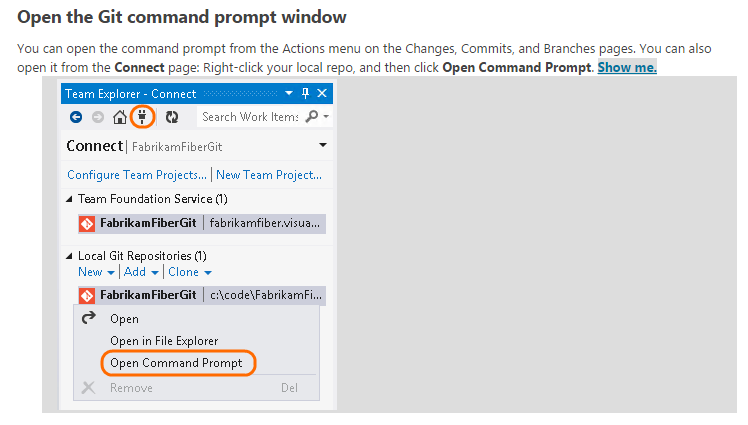The height and width of the screenshot is (425, 748).
Task: Collapse the Local Git Repositories section
Action: (70, 256)
